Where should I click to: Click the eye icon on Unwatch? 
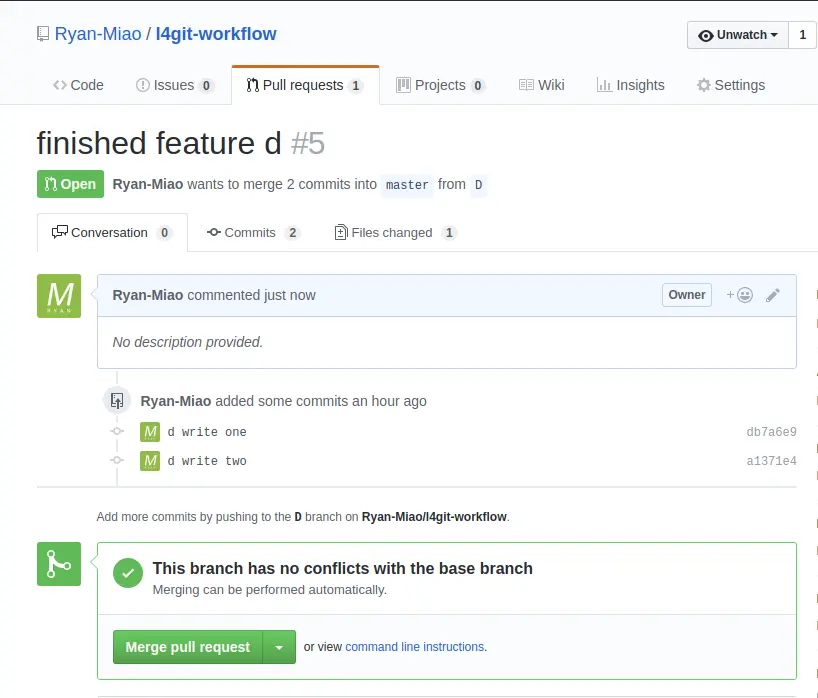click(705, 35)
